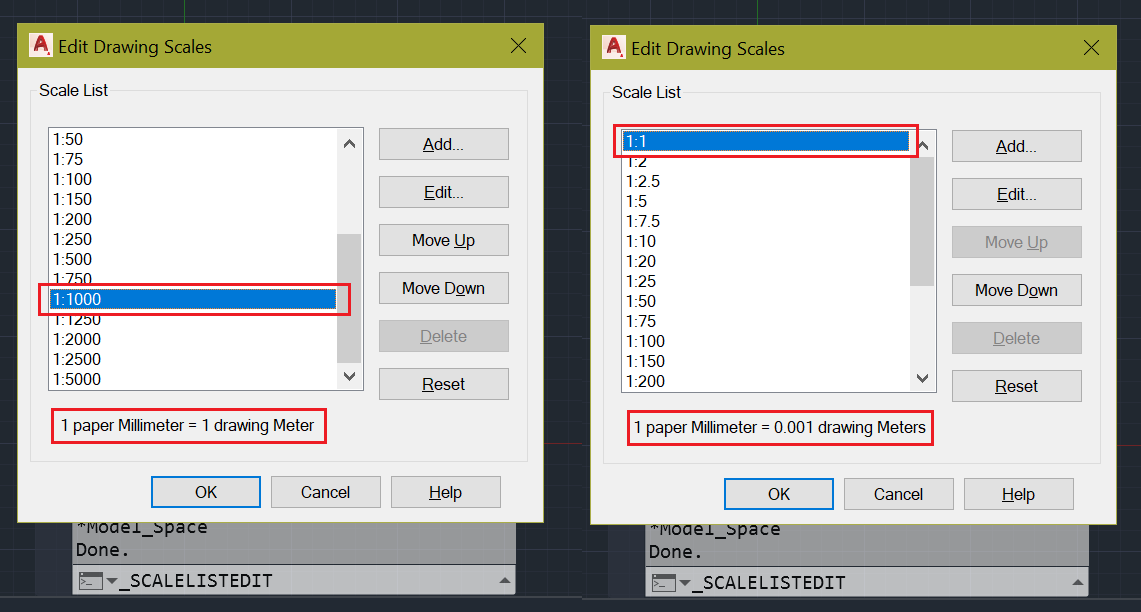Image resolution: width=1141 pixels, height=612 pixels.
Task: Click the AutoCAD logo in the left dialog's title bar
Action: [x=41, y=45]
